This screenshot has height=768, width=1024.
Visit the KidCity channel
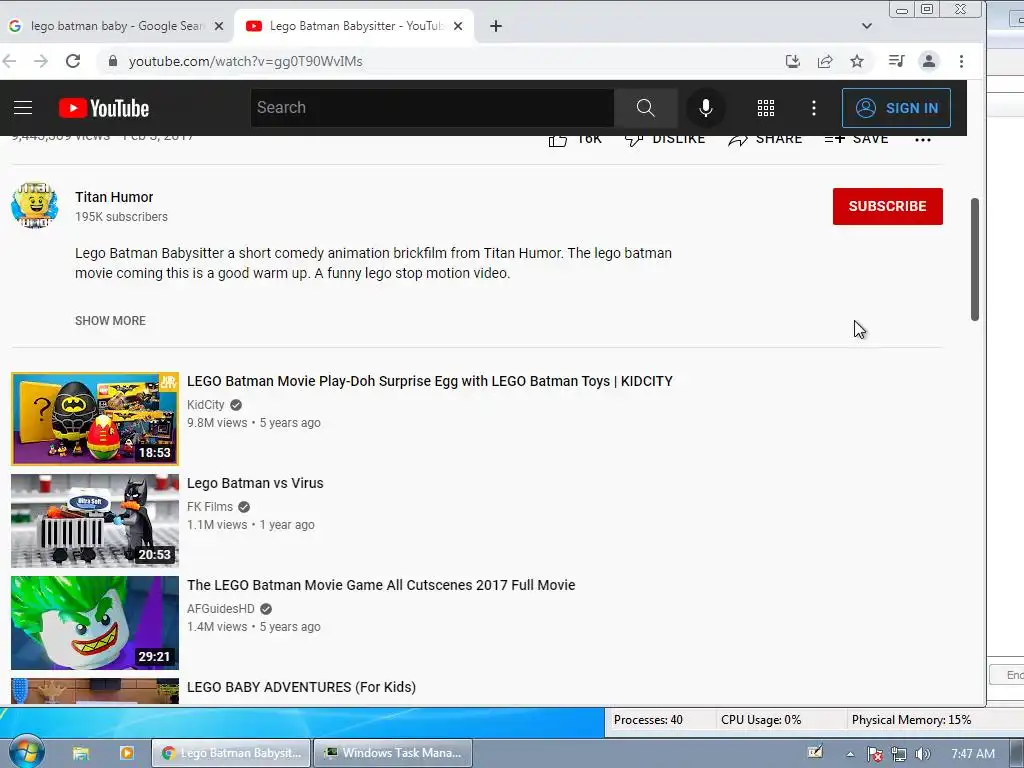[206, 405]
